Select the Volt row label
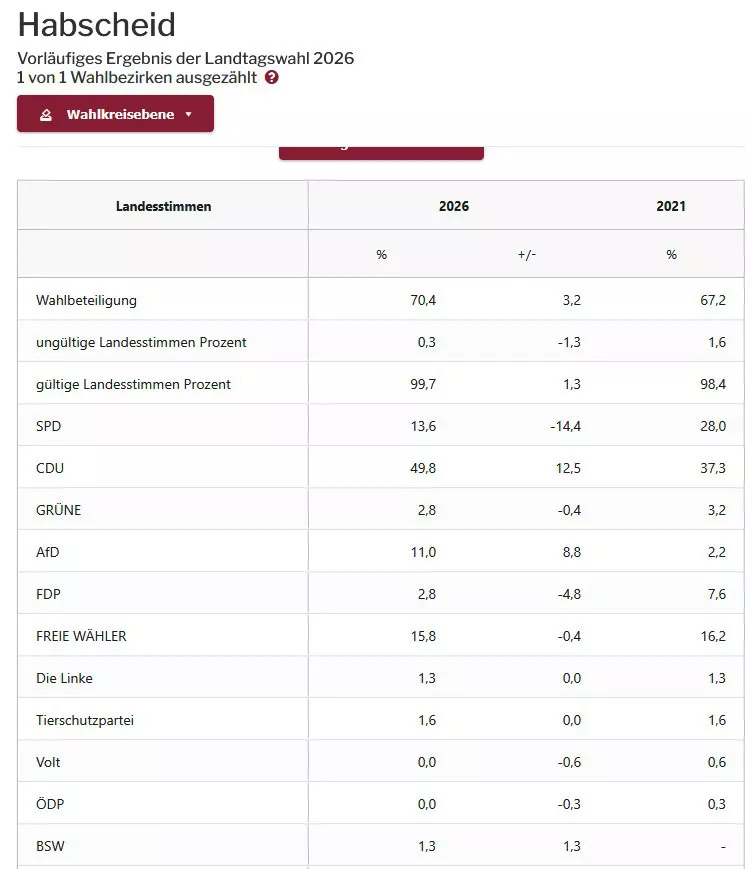 48,762
